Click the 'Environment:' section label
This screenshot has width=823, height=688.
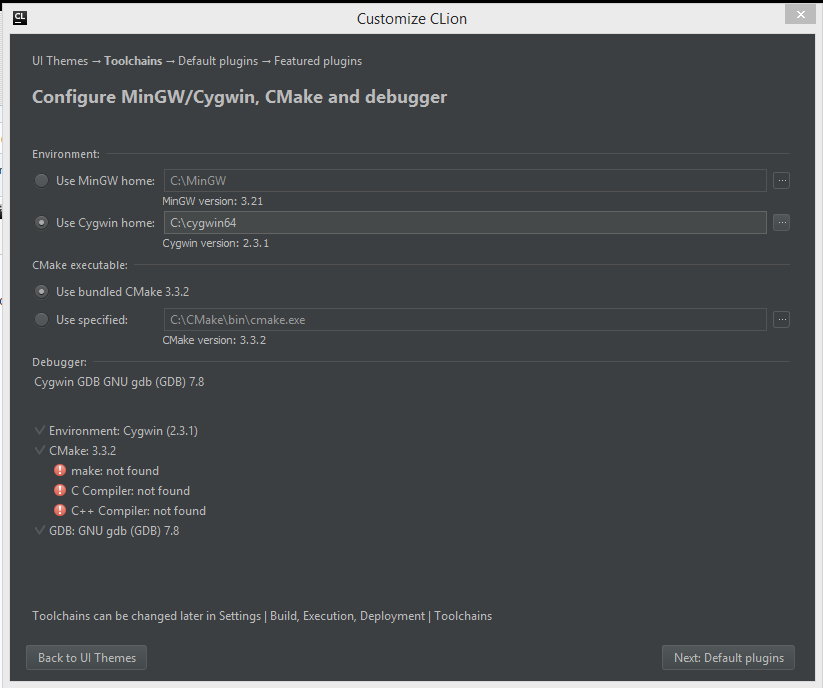(66, 154)
